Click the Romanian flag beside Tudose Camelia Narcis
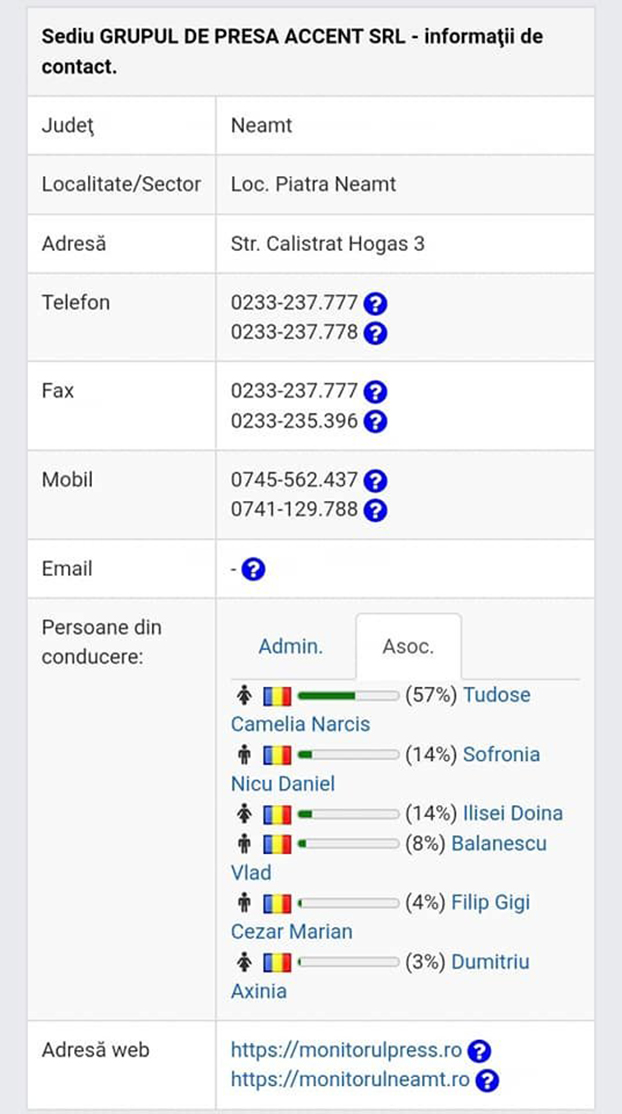This screenshot has height=1114, width=622. (277, 695)
